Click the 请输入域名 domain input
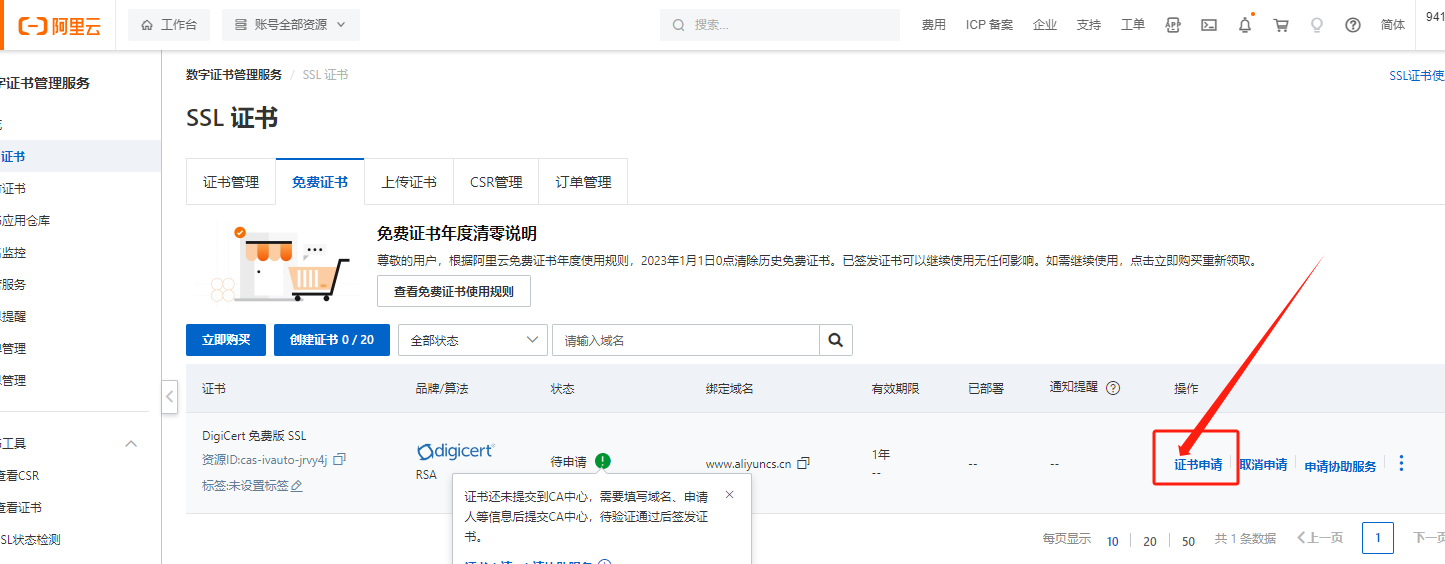The height and width of the screenshot is (564, 1445). coord(686,340)
